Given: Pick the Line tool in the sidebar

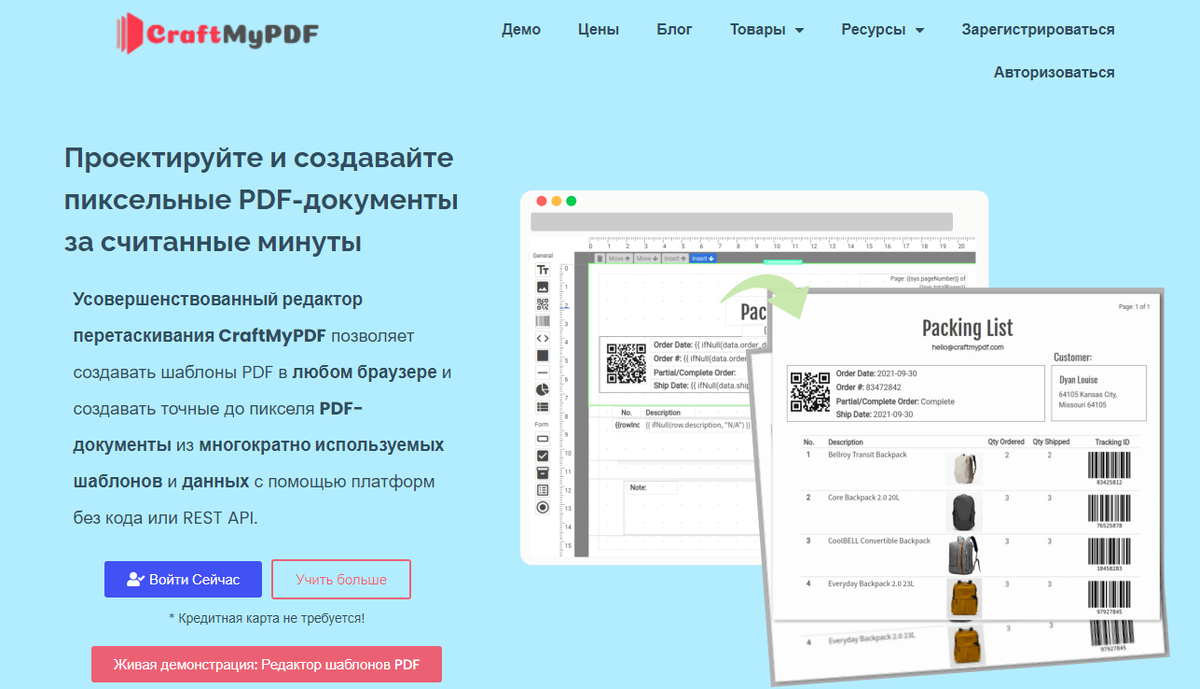Looking at the screenshot, I should (x=541, y=372).
